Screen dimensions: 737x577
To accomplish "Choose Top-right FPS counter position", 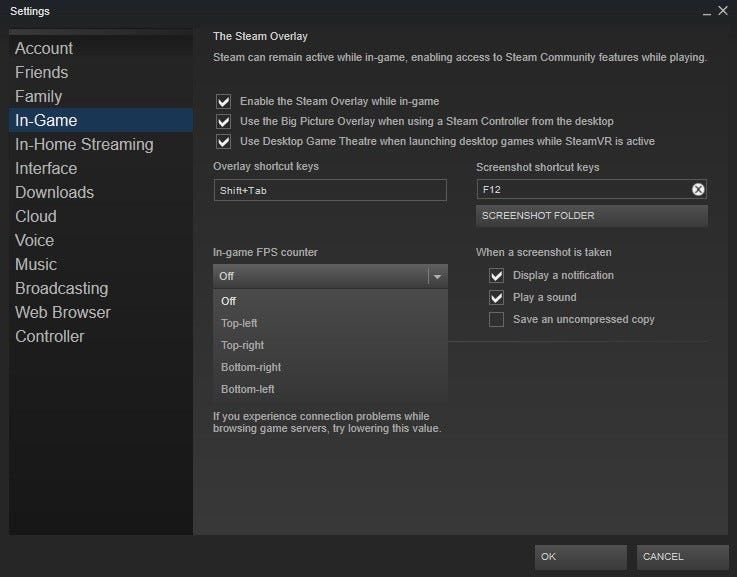I will coord(330,345).
